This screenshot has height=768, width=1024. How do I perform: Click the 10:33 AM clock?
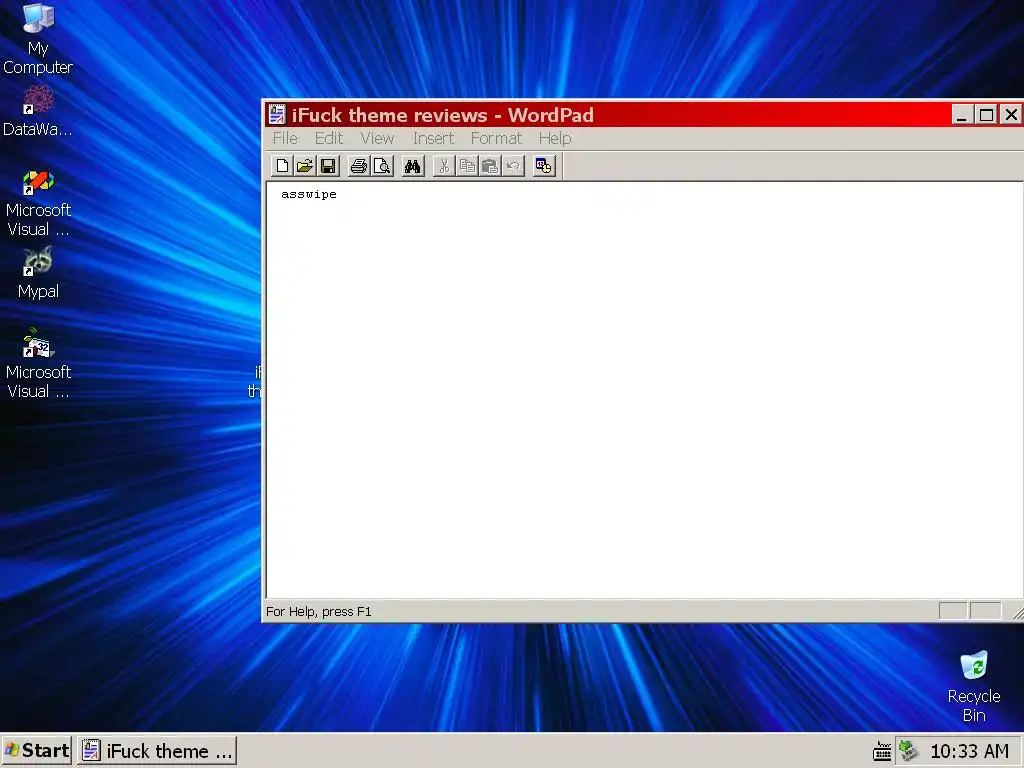pyautogui.click(x=969, y=751)
